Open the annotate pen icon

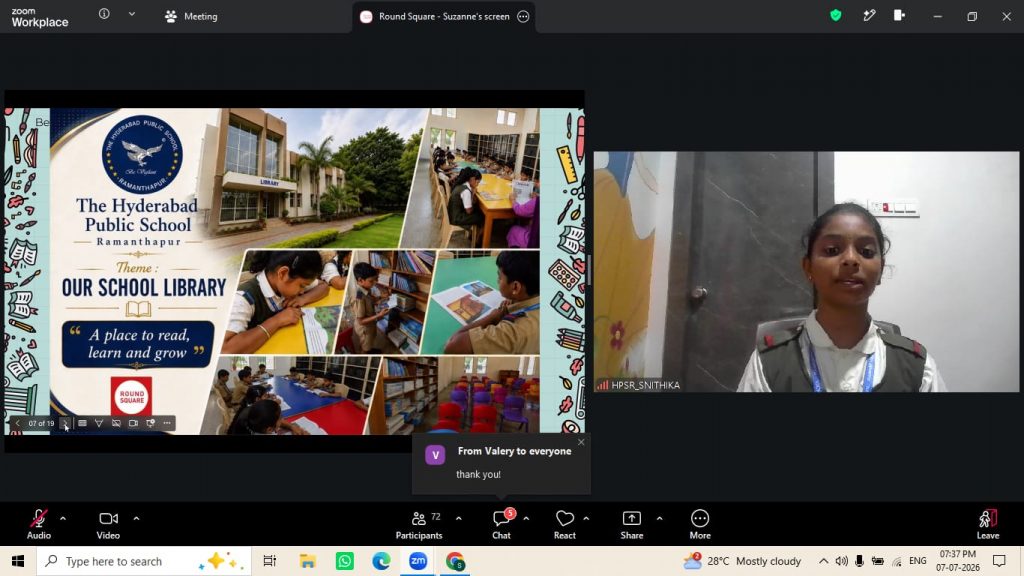coord(869,15)
